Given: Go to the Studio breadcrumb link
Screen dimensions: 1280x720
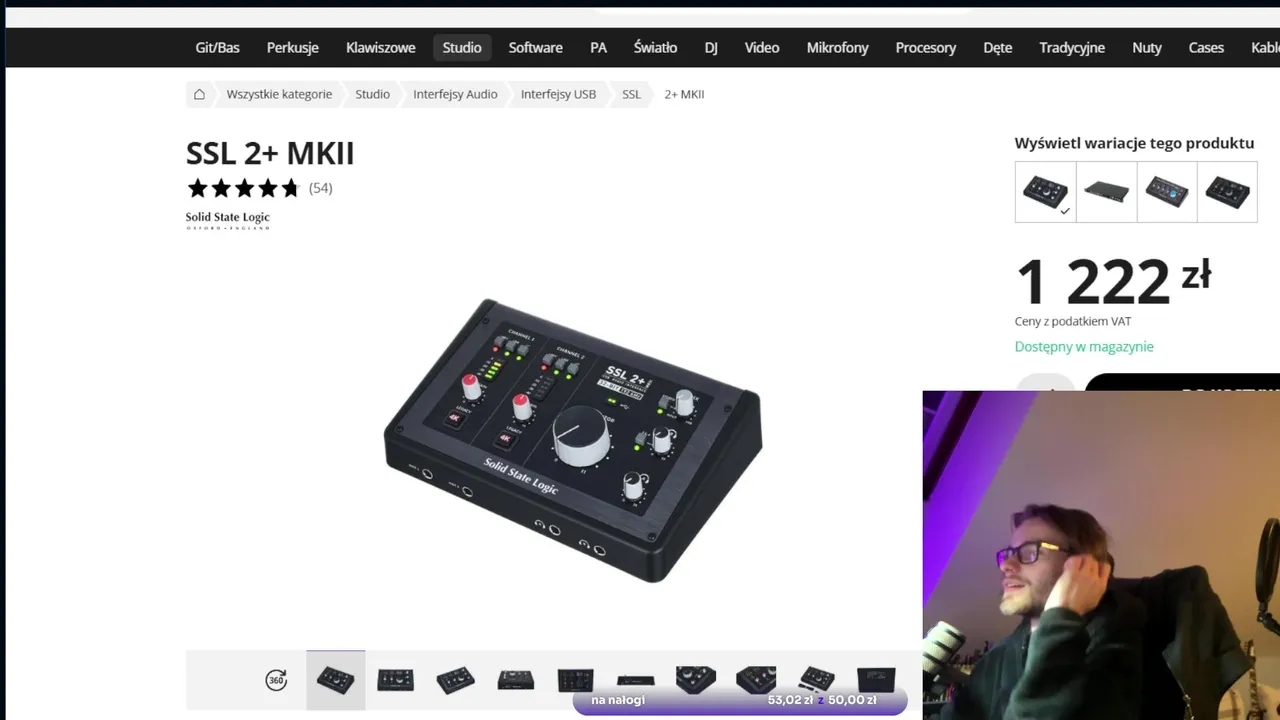Looking at the screenshot, I should [372, 94].
